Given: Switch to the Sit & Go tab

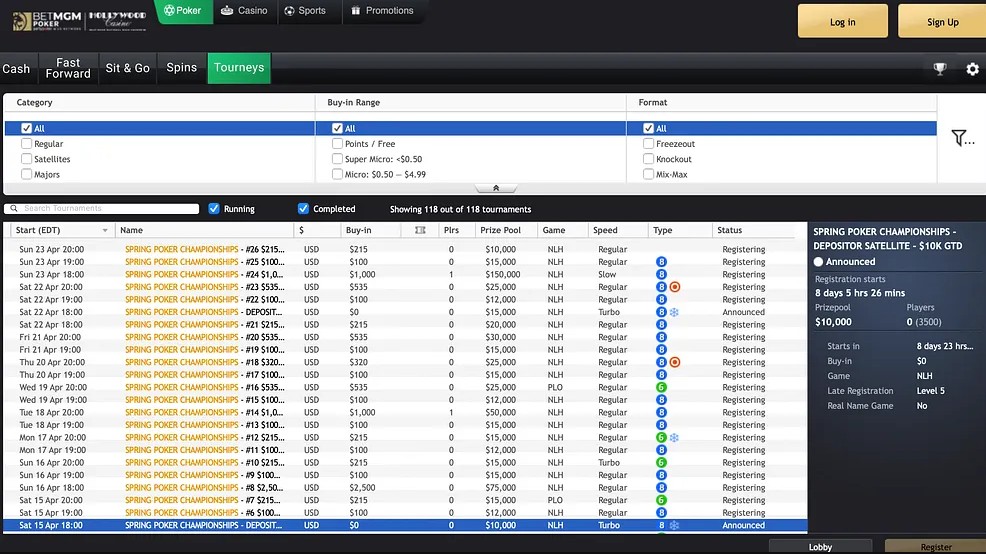Looking at the screenshot, I should click(127, 68).
